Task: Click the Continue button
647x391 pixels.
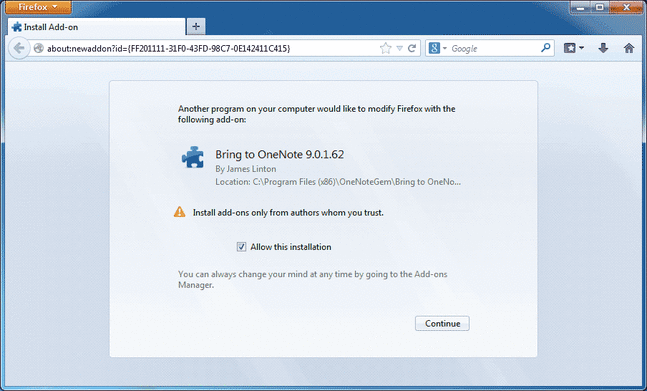Action: coord(442,323)
